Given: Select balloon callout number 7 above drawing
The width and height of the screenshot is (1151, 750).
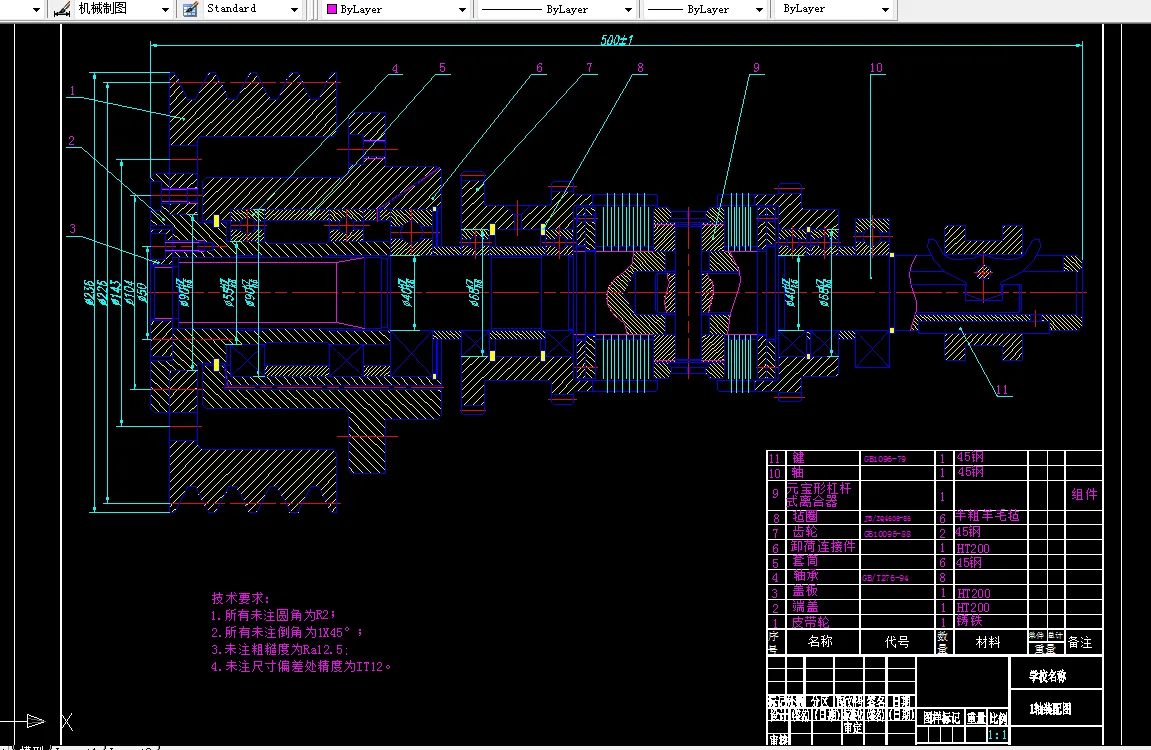Looking at the screenshot, I should (589, 68).
